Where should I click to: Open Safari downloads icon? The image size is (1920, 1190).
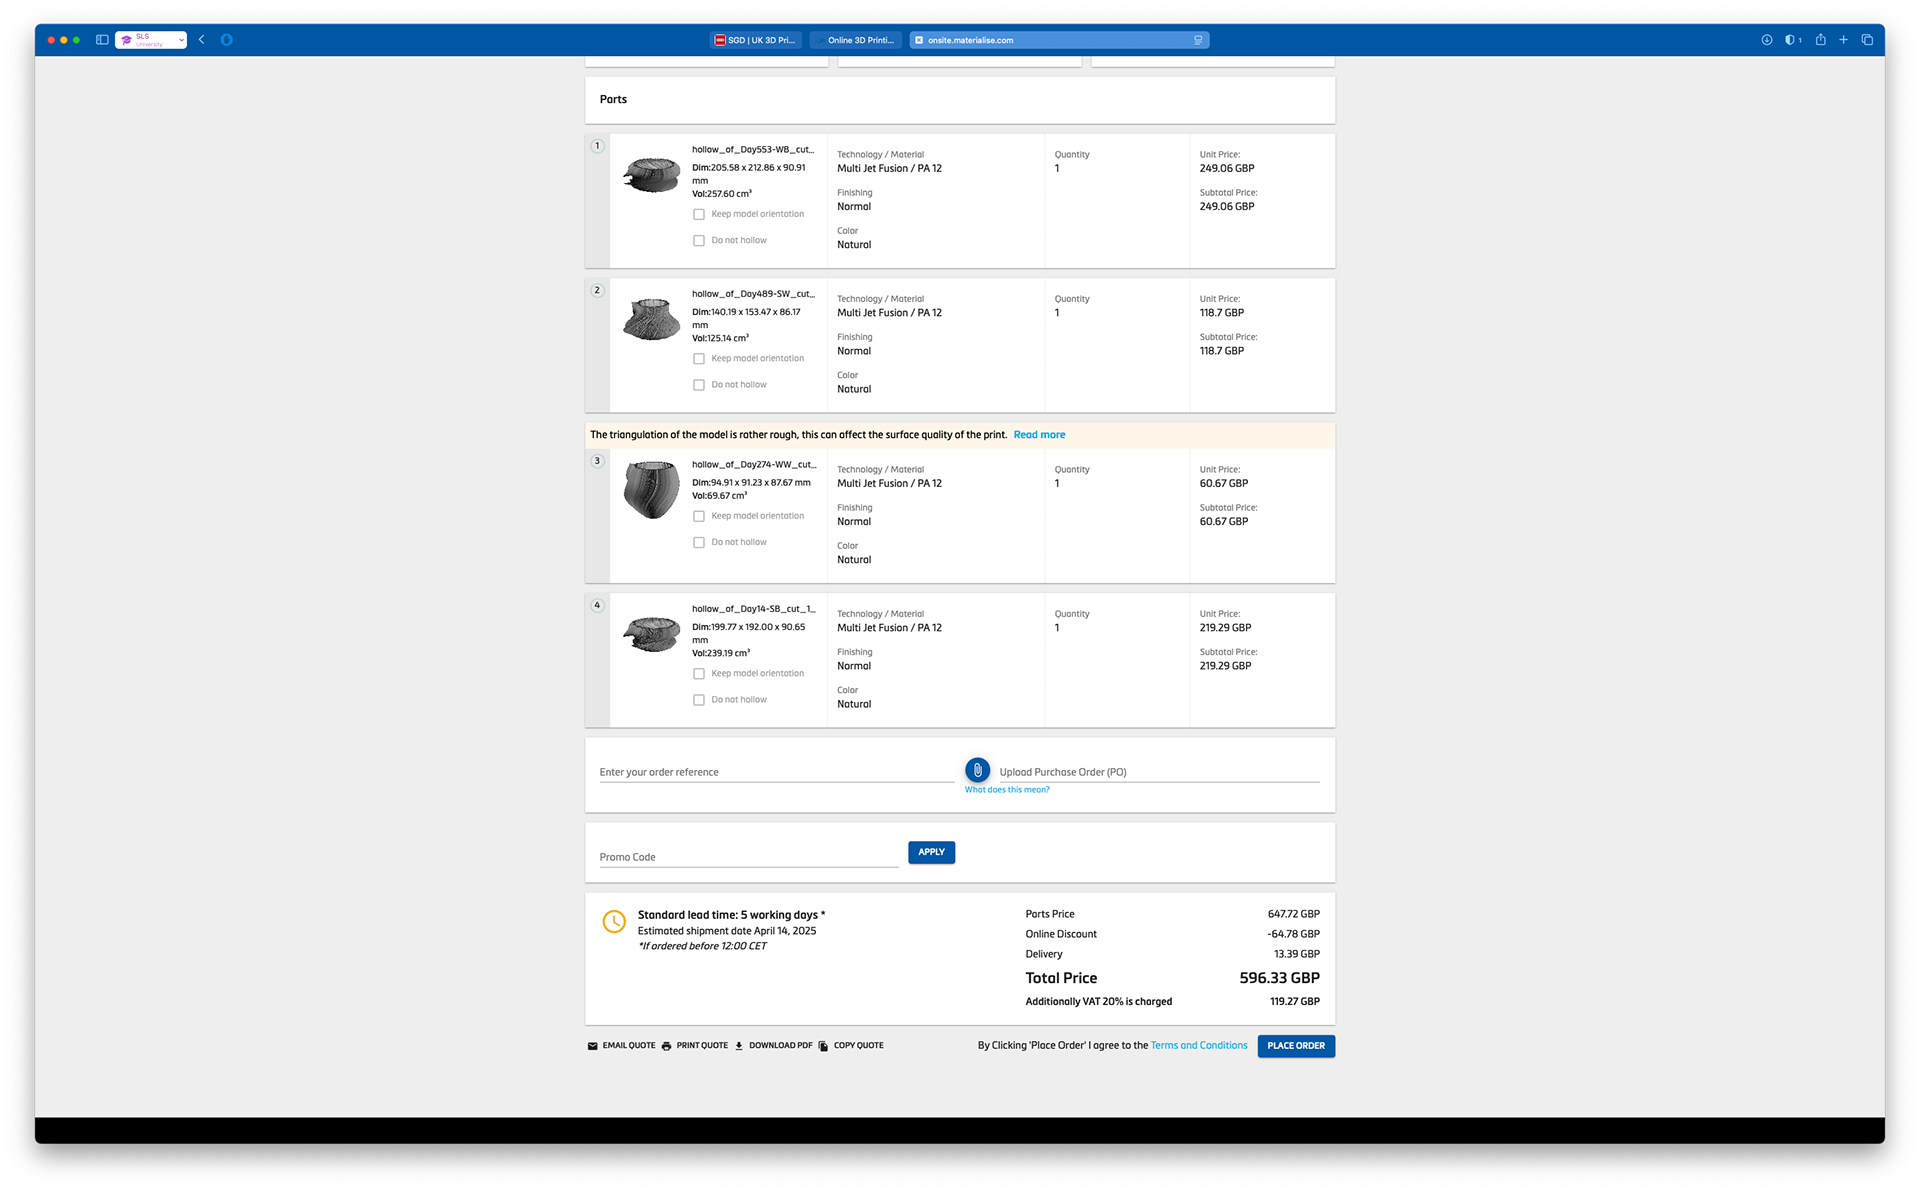(1766, 40)
